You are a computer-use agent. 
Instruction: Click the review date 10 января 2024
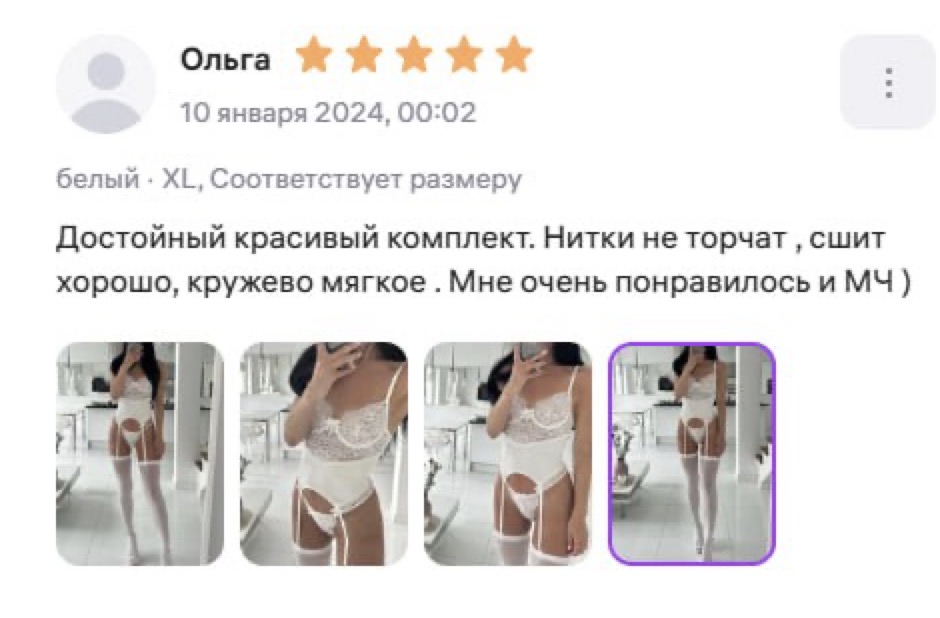point(282,113)
